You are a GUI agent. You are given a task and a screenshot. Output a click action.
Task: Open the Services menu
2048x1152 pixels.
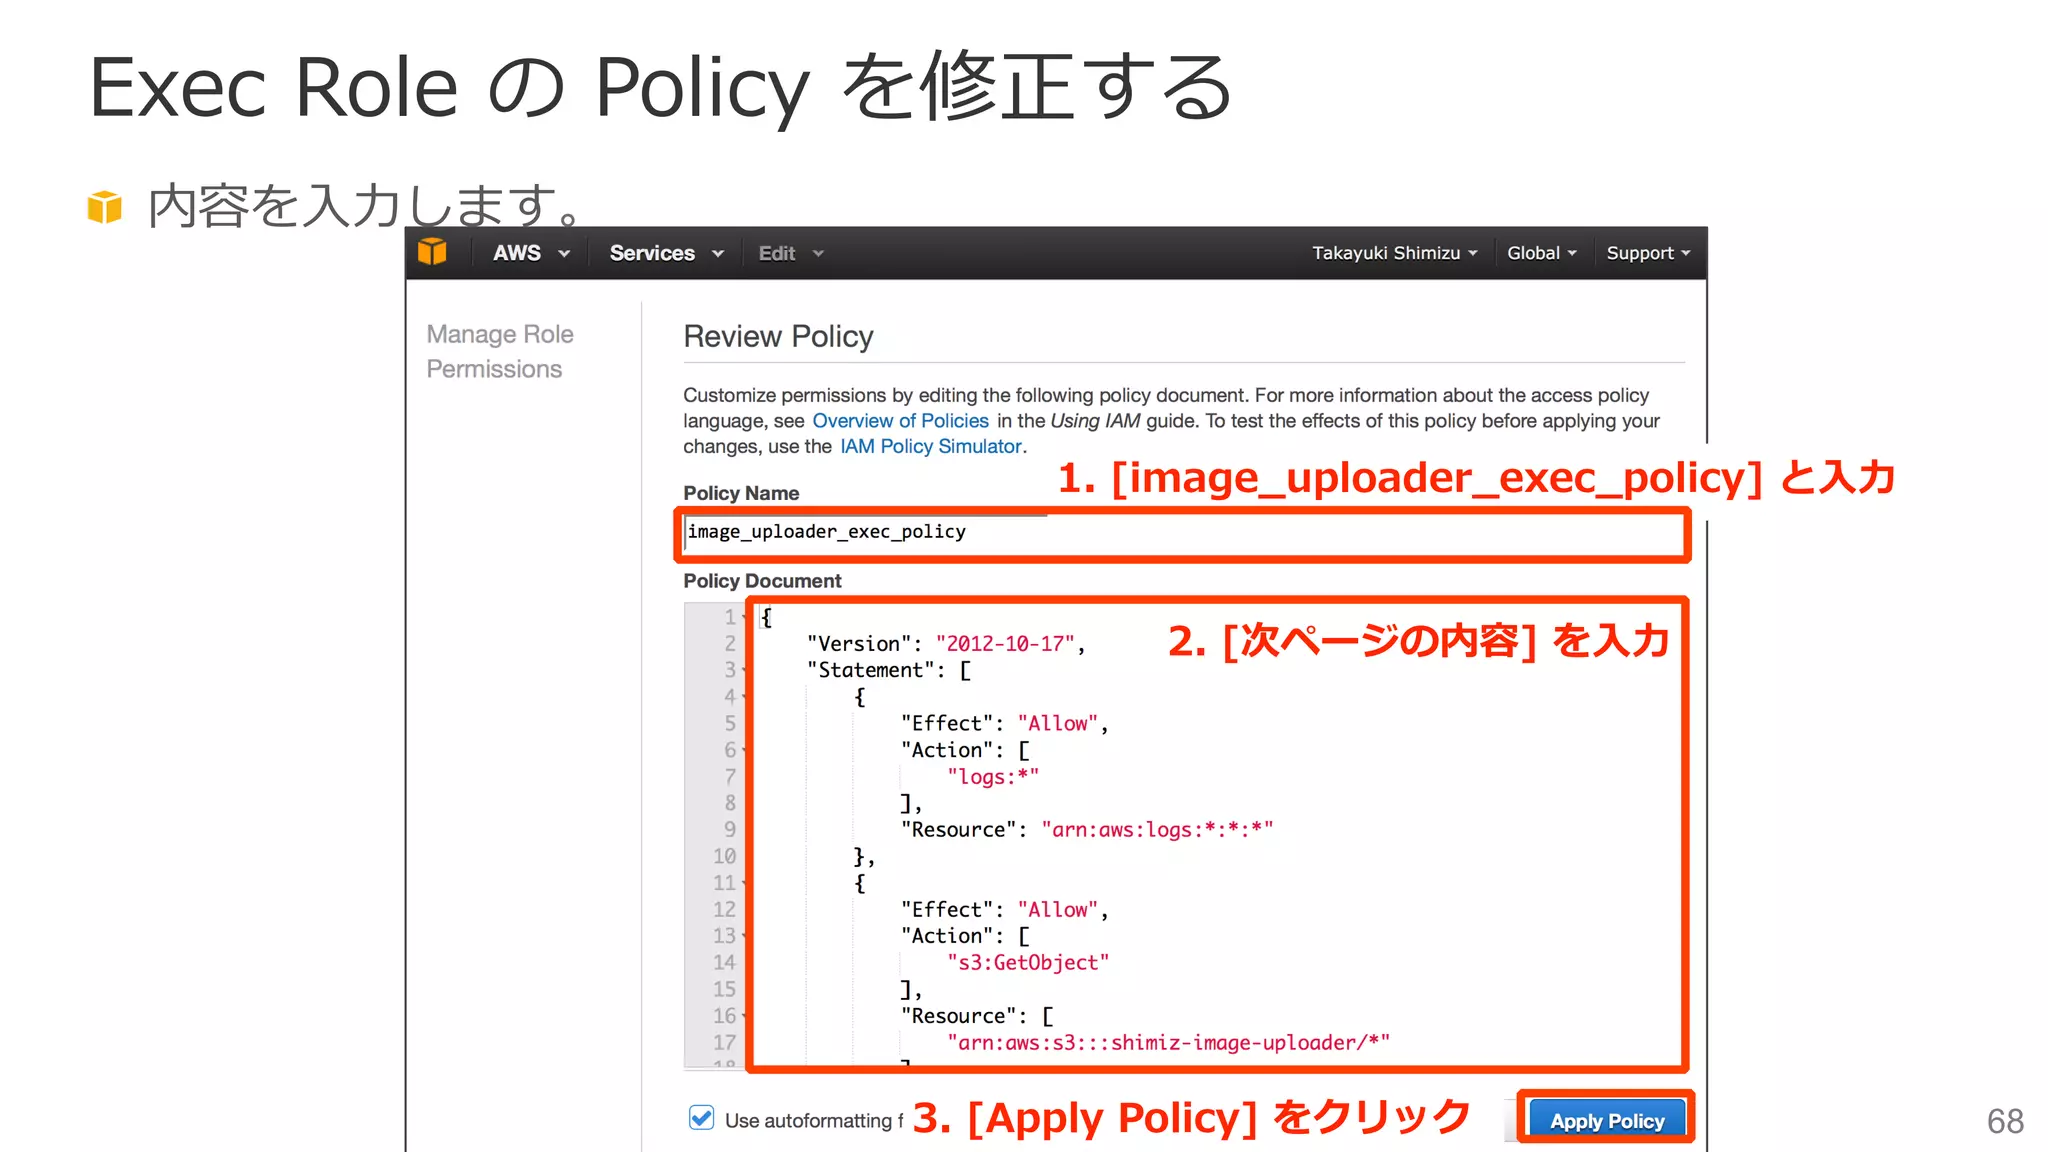point(666,253)
